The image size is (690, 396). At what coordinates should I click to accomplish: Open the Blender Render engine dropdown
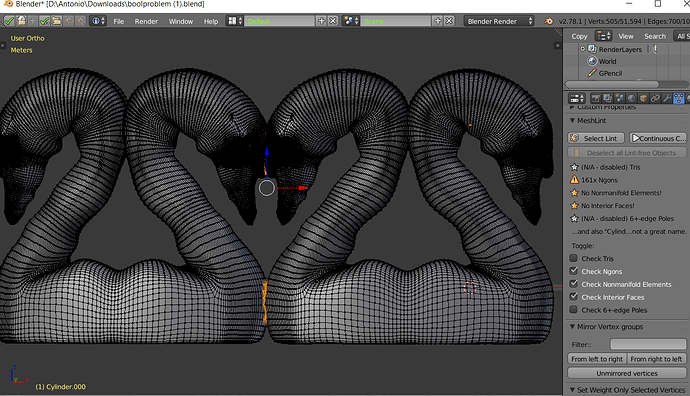coord(499,21)
